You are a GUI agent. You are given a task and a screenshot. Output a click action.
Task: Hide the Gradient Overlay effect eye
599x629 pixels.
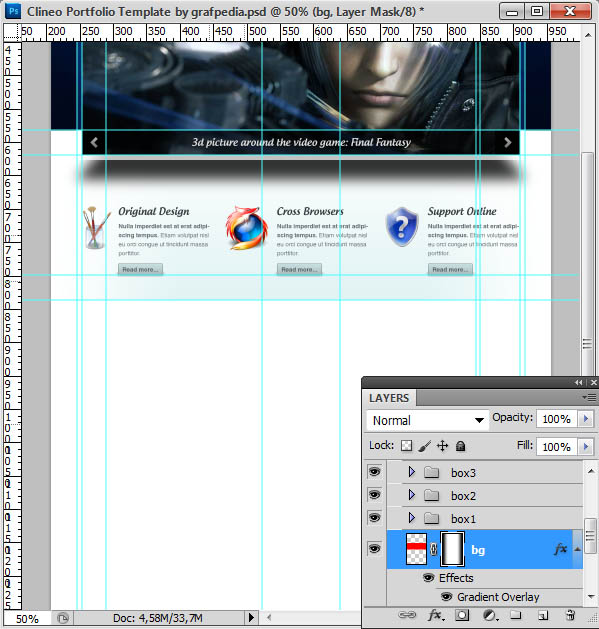coord(447,597)
